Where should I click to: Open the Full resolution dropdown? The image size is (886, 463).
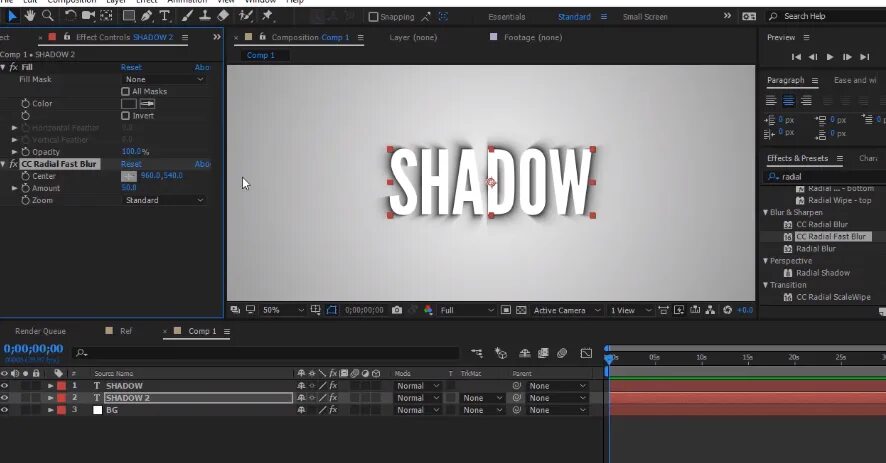point(467,310)
